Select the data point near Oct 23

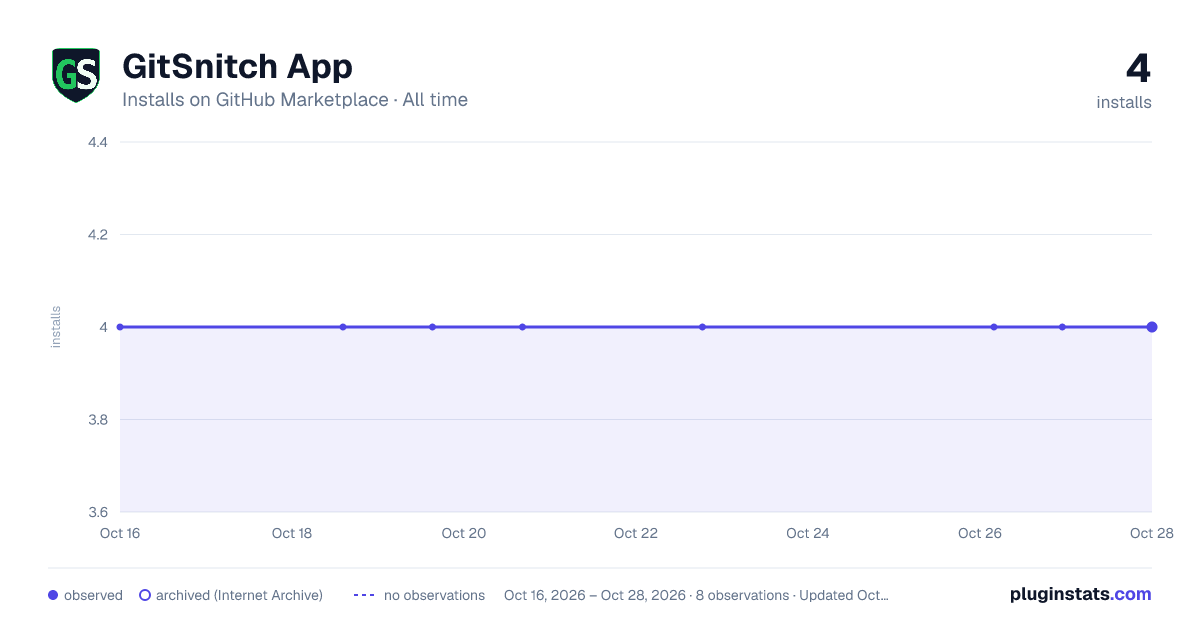click(702, 327)
